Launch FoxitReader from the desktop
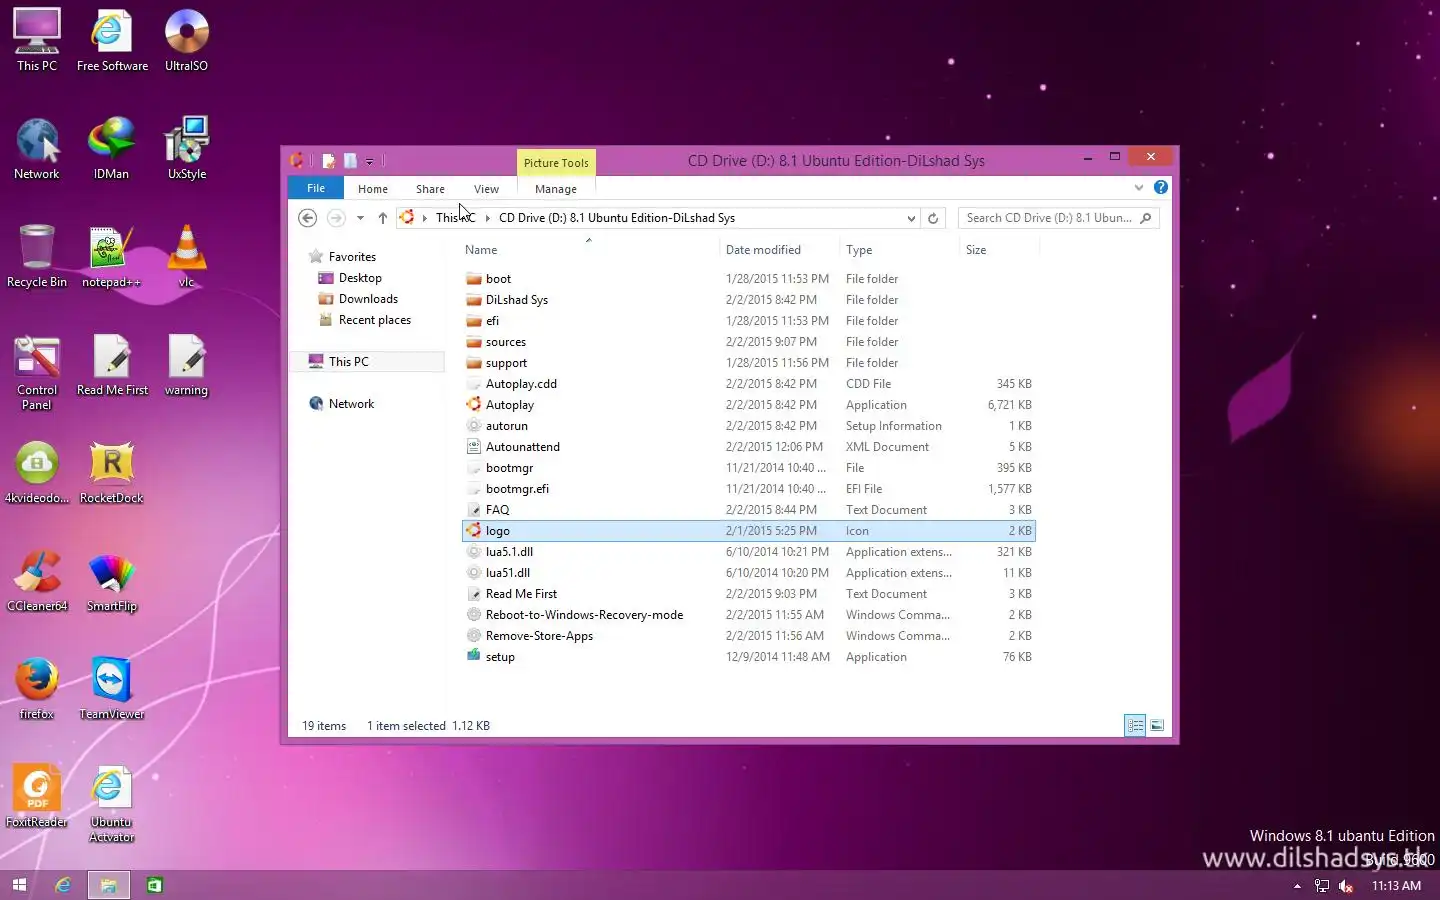This screenshot has width=1440, height=900. 37,796
